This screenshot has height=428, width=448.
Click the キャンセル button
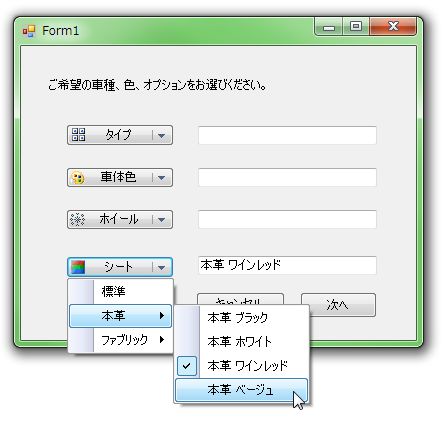(240, 299)
